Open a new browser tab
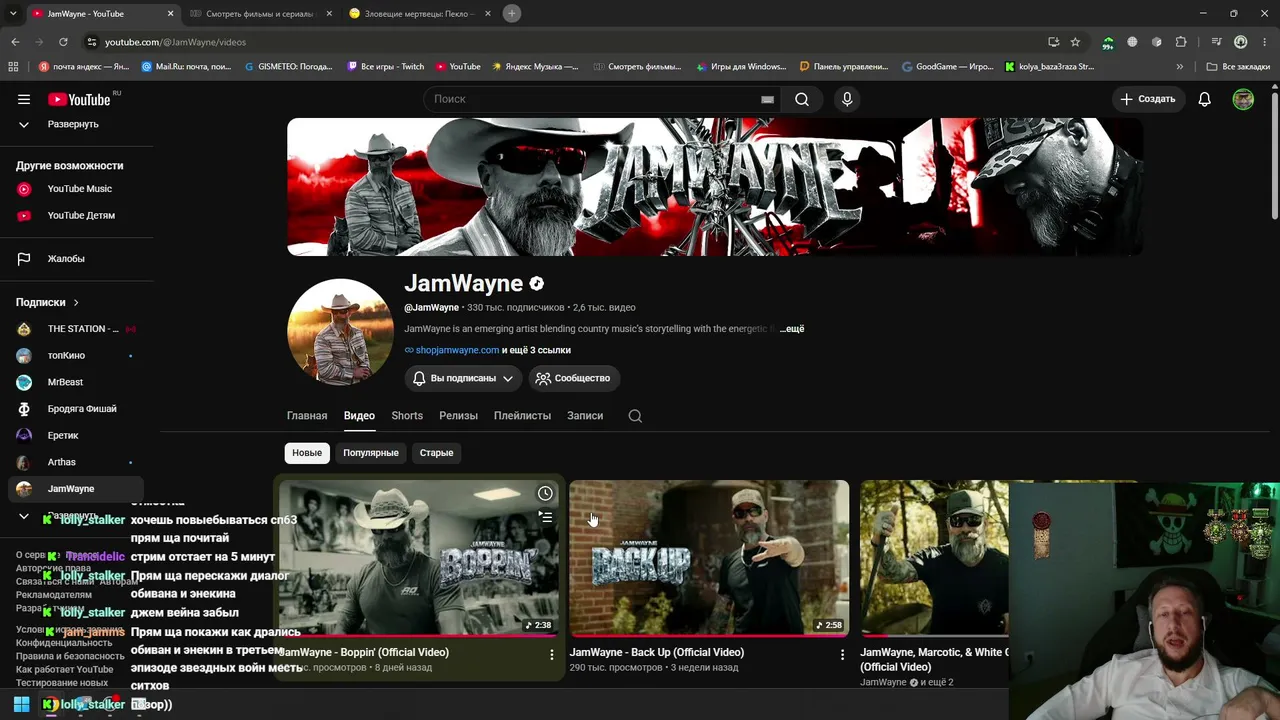The height and width of the screenshot is (720, 1280). click(x=511, y=13)
